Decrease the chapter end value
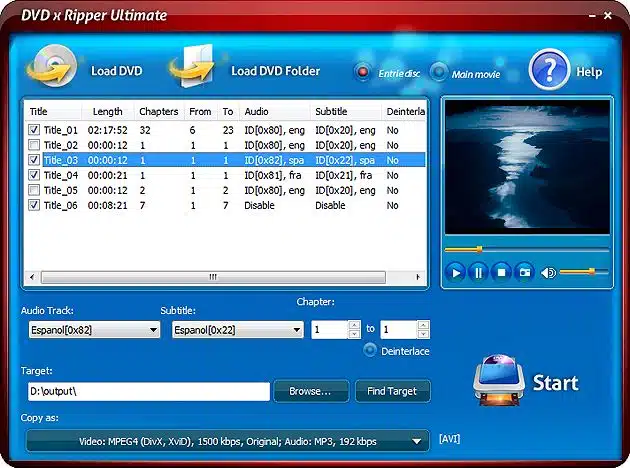Viewport: 630px width, 468px height. pos(423,334)
